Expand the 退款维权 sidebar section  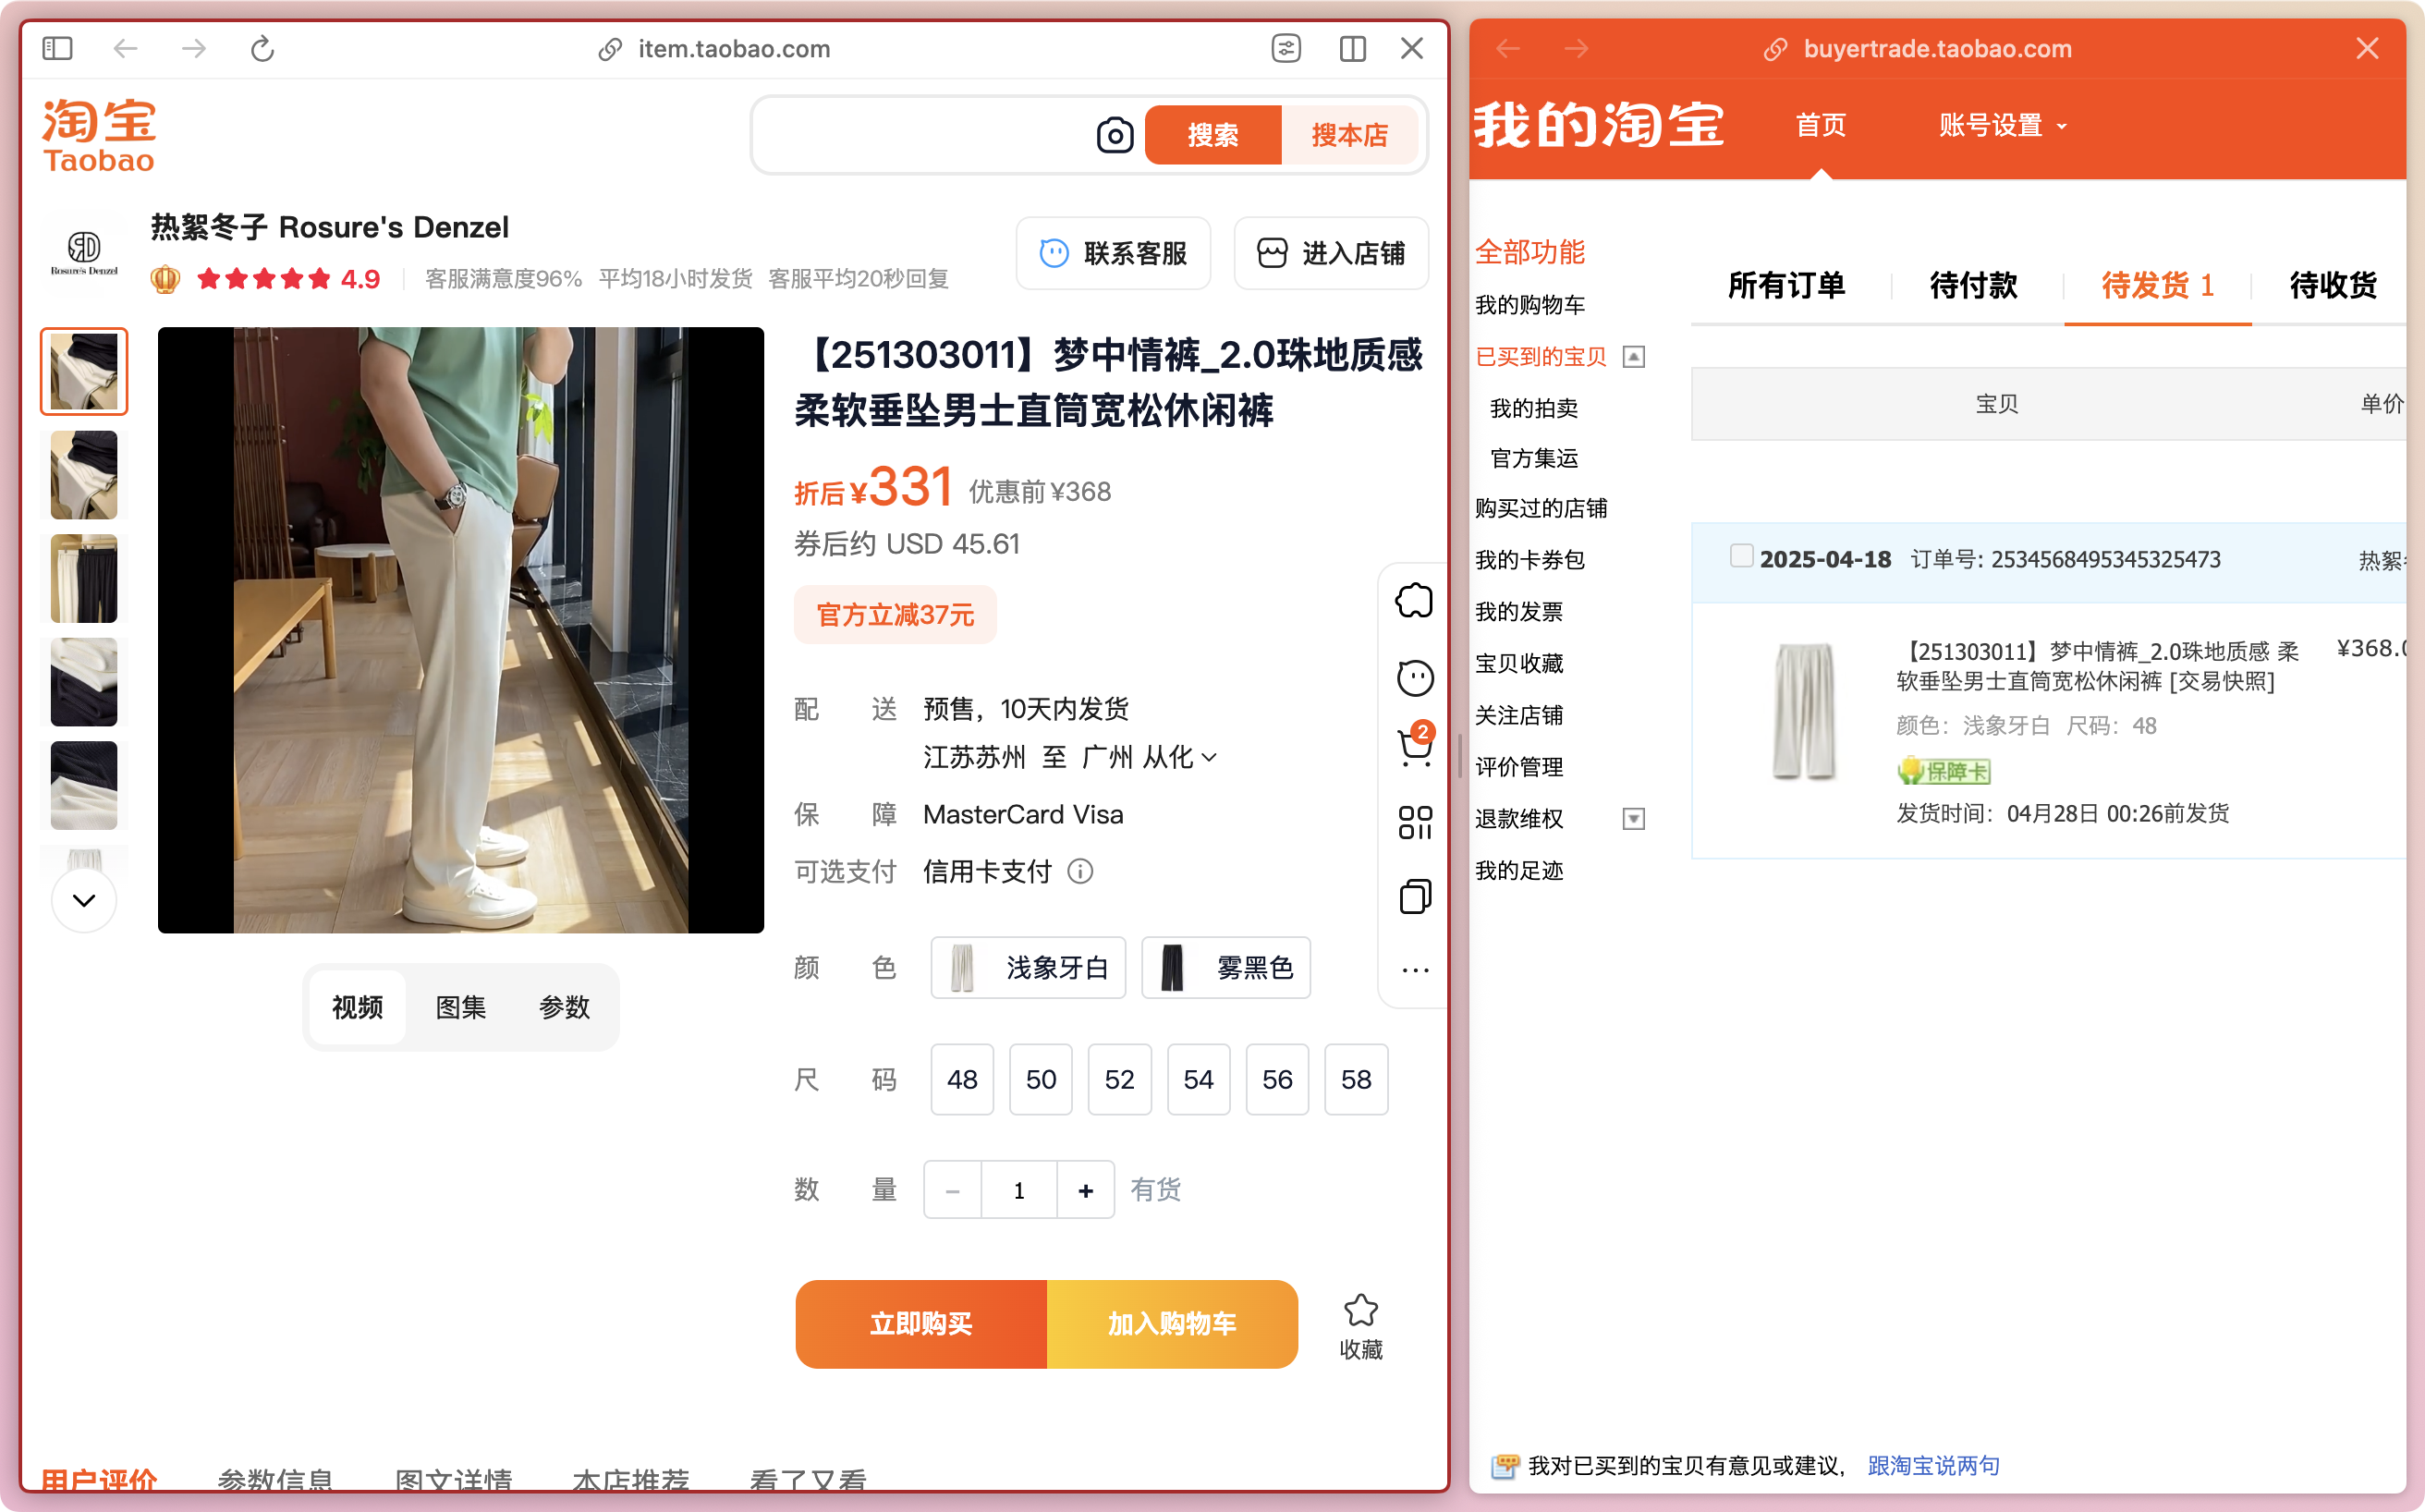point(1632,819)
